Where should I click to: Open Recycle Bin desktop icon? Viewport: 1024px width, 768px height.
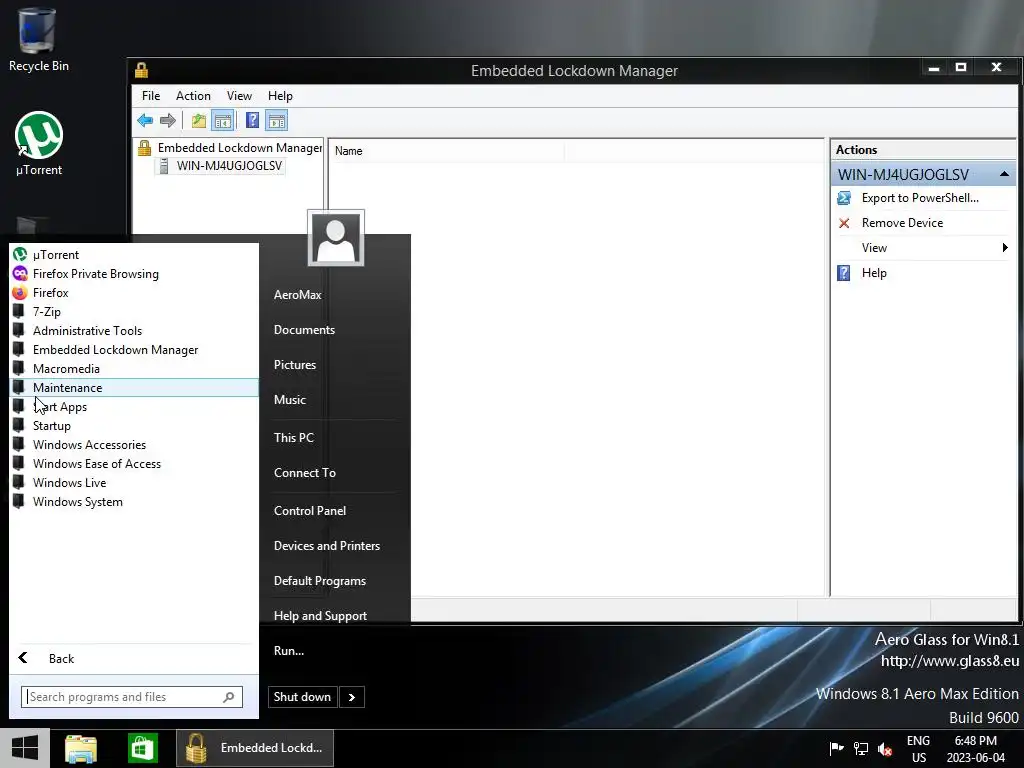coord(38,40)
